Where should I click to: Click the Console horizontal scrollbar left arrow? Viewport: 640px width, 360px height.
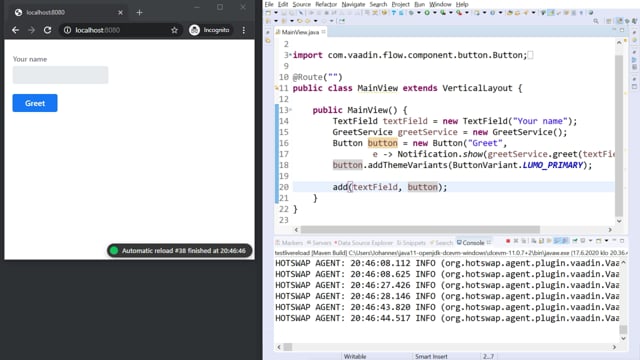pyautogui.click(x=279, y=347)
